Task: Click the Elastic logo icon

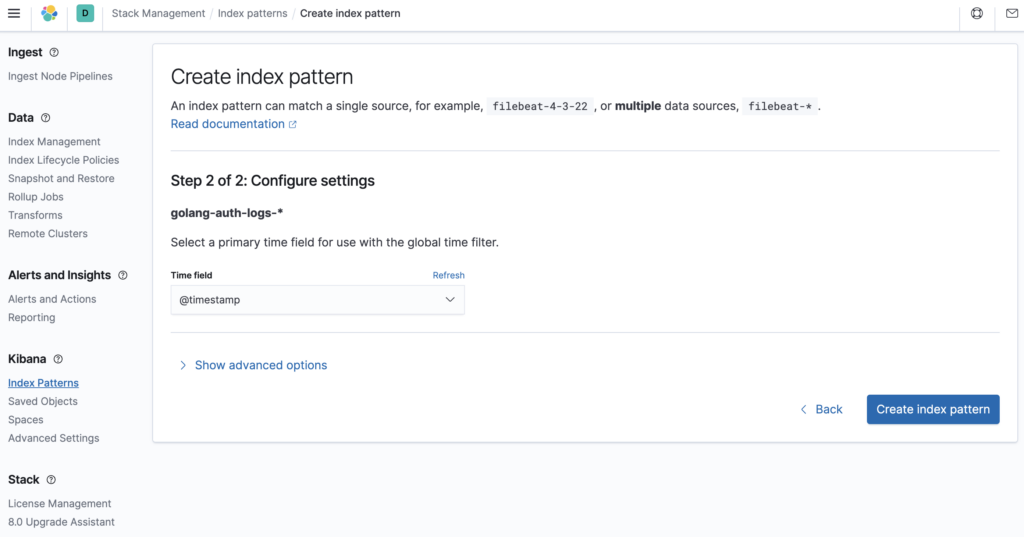Action: (x=49, y=13)
